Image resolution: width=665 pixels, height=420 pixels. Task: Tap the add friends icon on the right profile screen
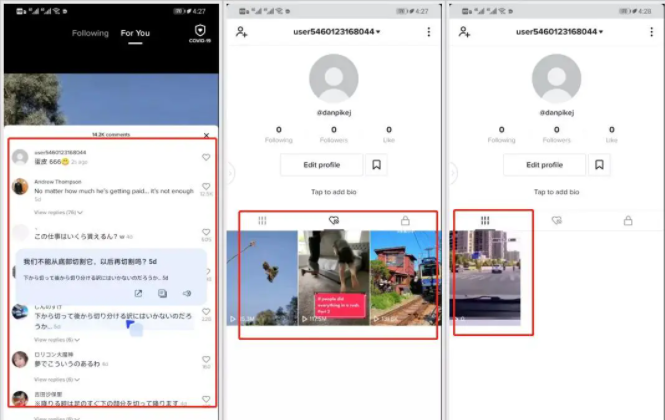pyautogui.click(x=464, y=32)
